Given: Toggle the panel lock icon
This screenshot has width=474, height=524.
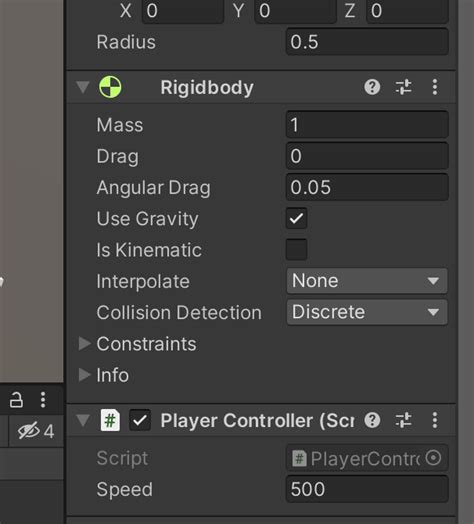Looking at the screenshot, I should [x=16, y=400].
